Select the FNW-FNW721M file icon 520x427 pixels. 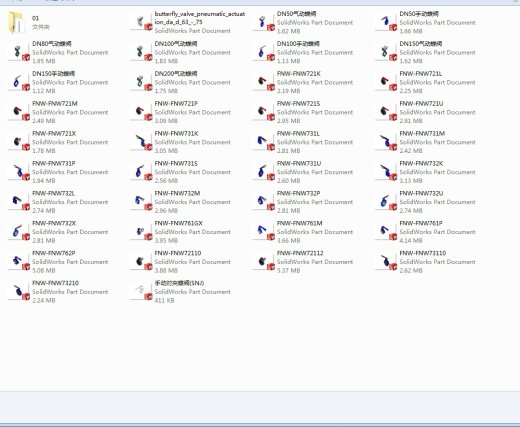coord(19,112)
